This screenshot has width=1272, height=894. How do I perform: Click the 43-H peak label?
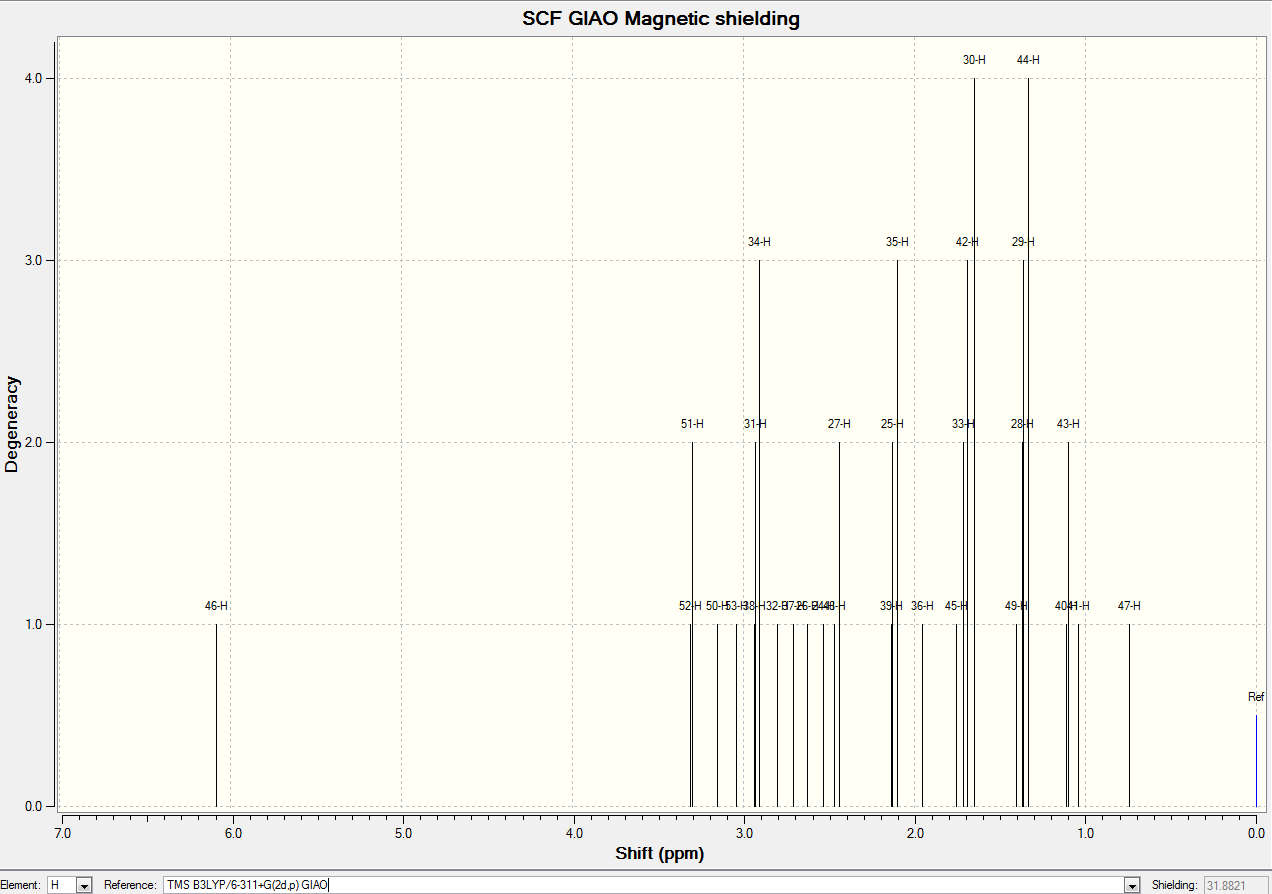(1068, 424)
